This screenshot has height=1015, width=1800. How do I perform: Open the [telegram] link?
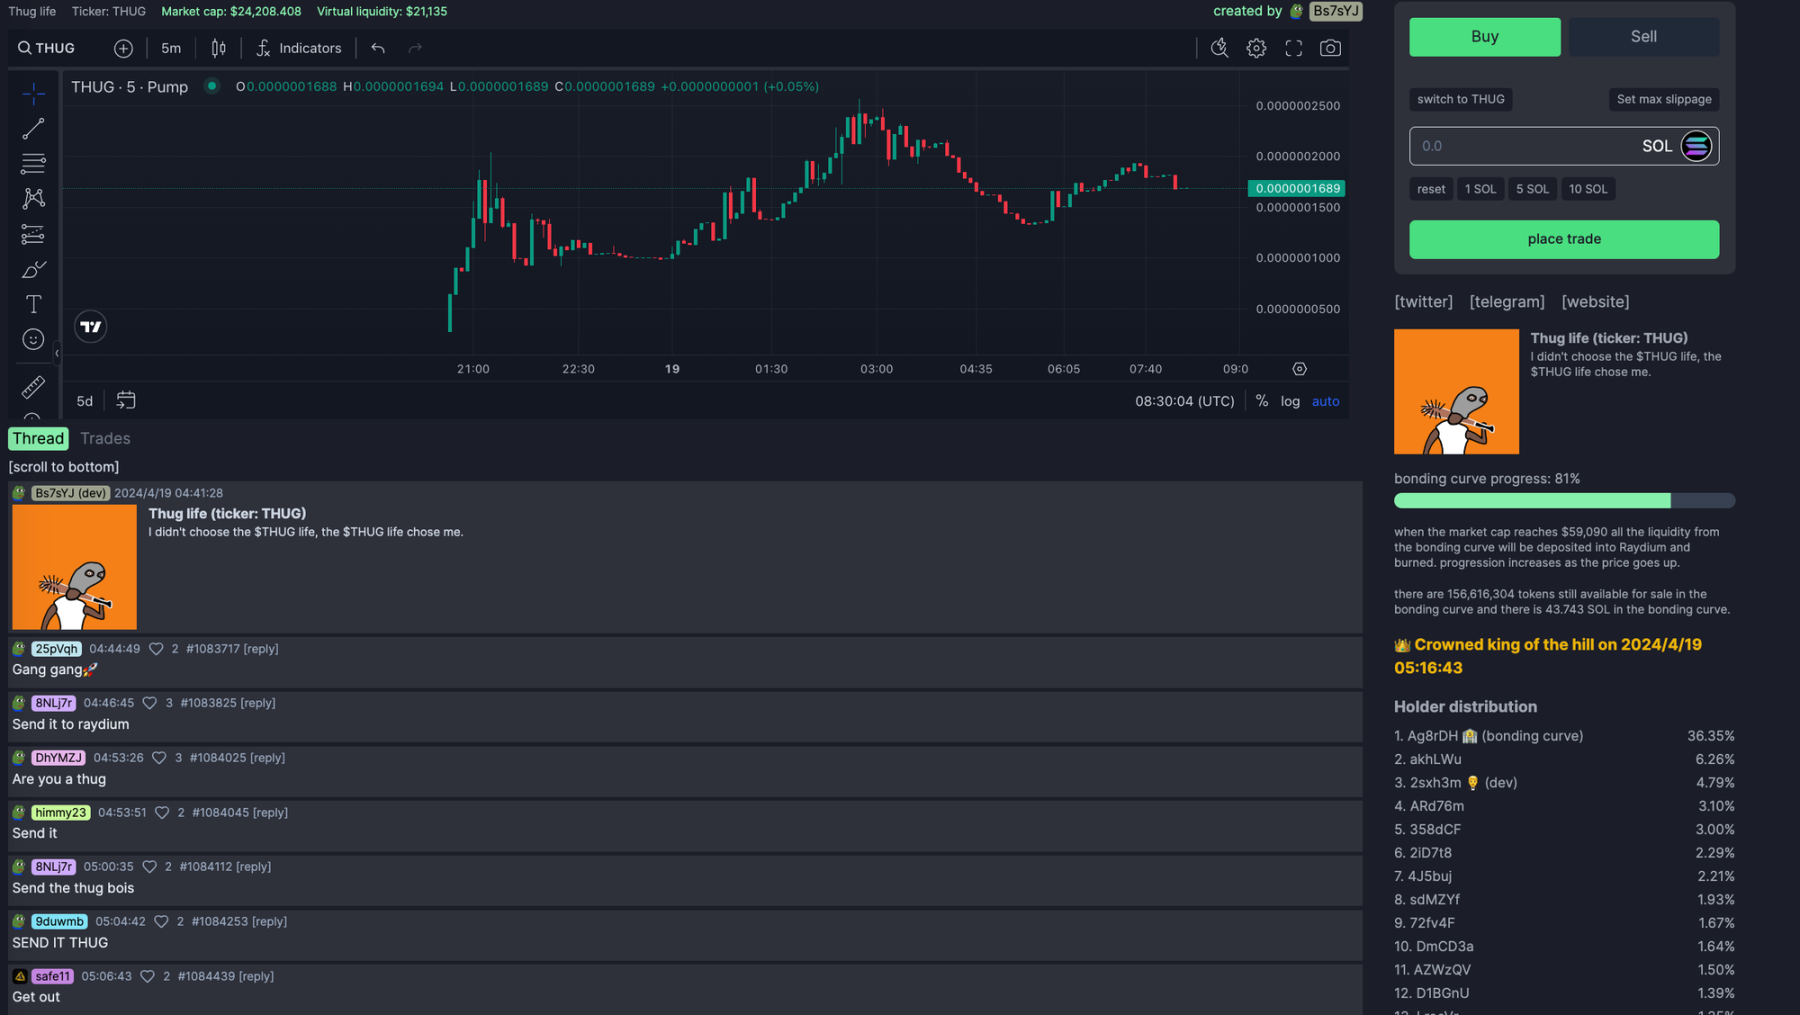[x=1506, y=302]
